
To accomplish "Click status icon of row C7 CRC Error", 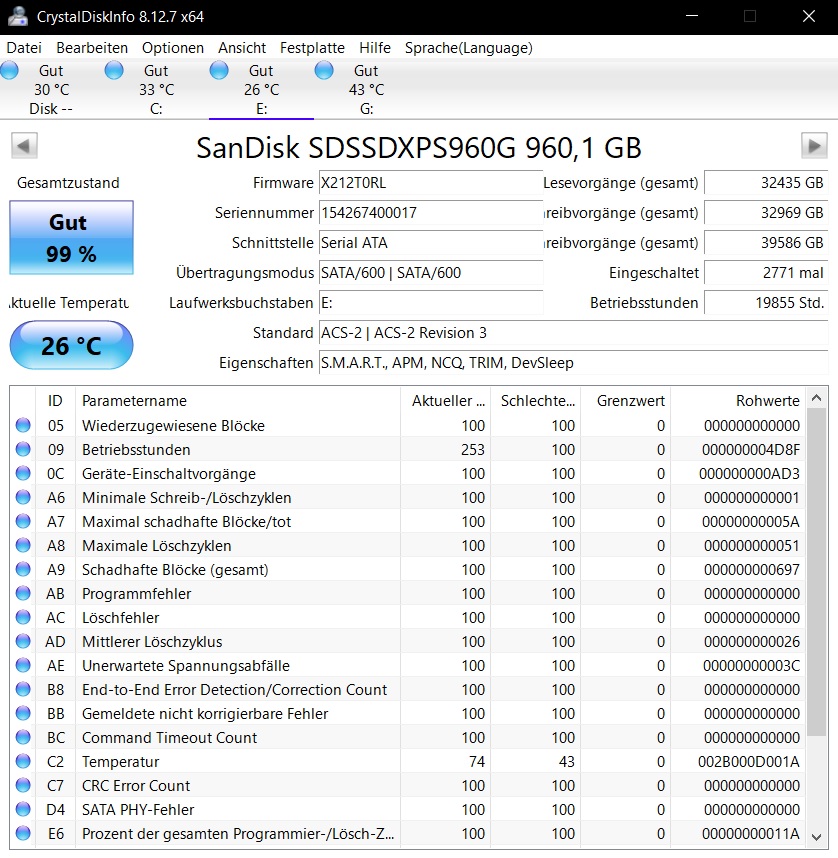I will (x=23, y=785).
